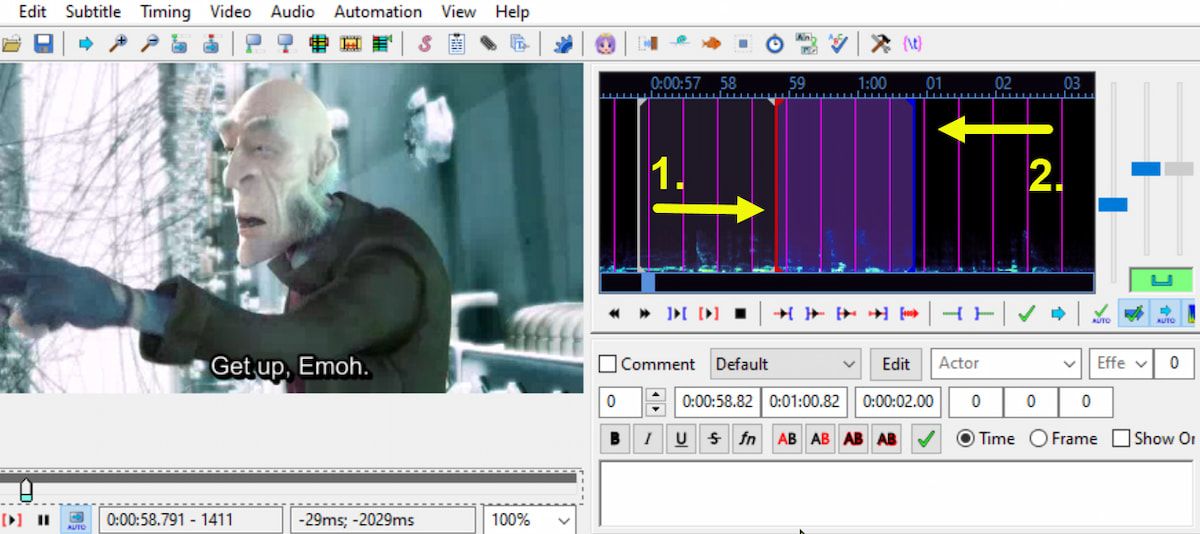Click Snap subtitle end to video icon
The image size is (1200, 534).
coord(286,44)
